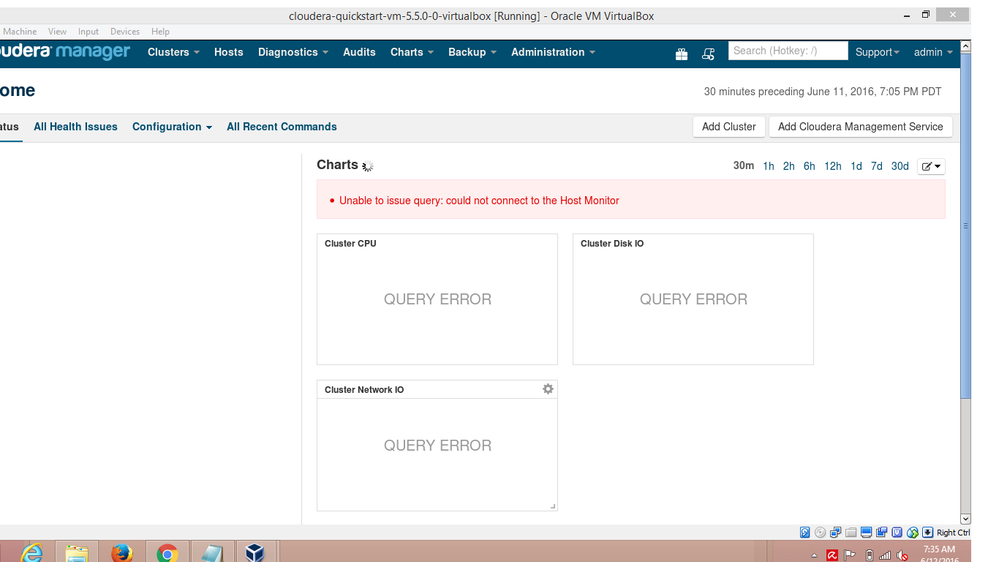Open Firefox from the taskbar
999x562 pixels.
(x=121, y=552)
